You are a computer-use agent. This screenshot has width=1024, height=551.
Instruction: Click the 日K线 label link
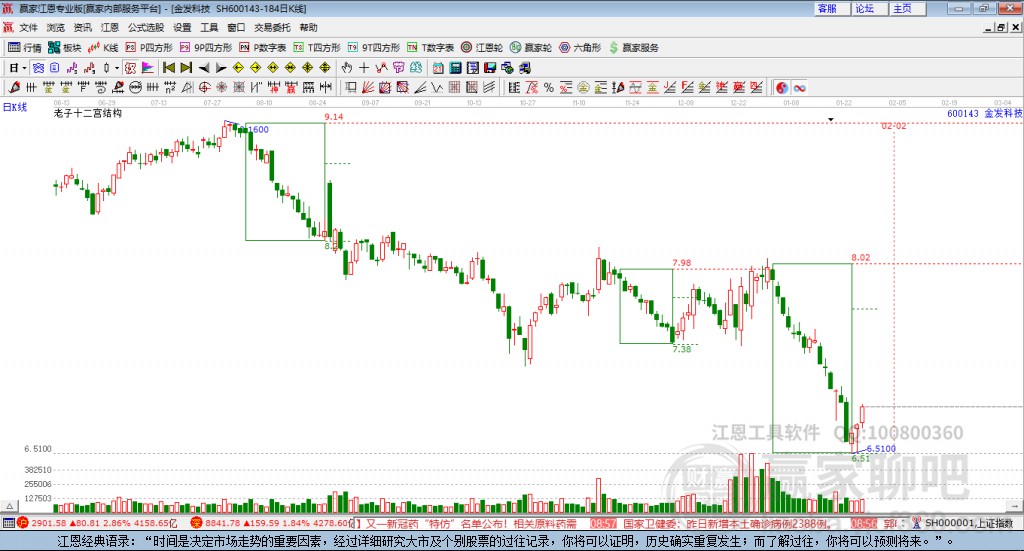(14, 107)
